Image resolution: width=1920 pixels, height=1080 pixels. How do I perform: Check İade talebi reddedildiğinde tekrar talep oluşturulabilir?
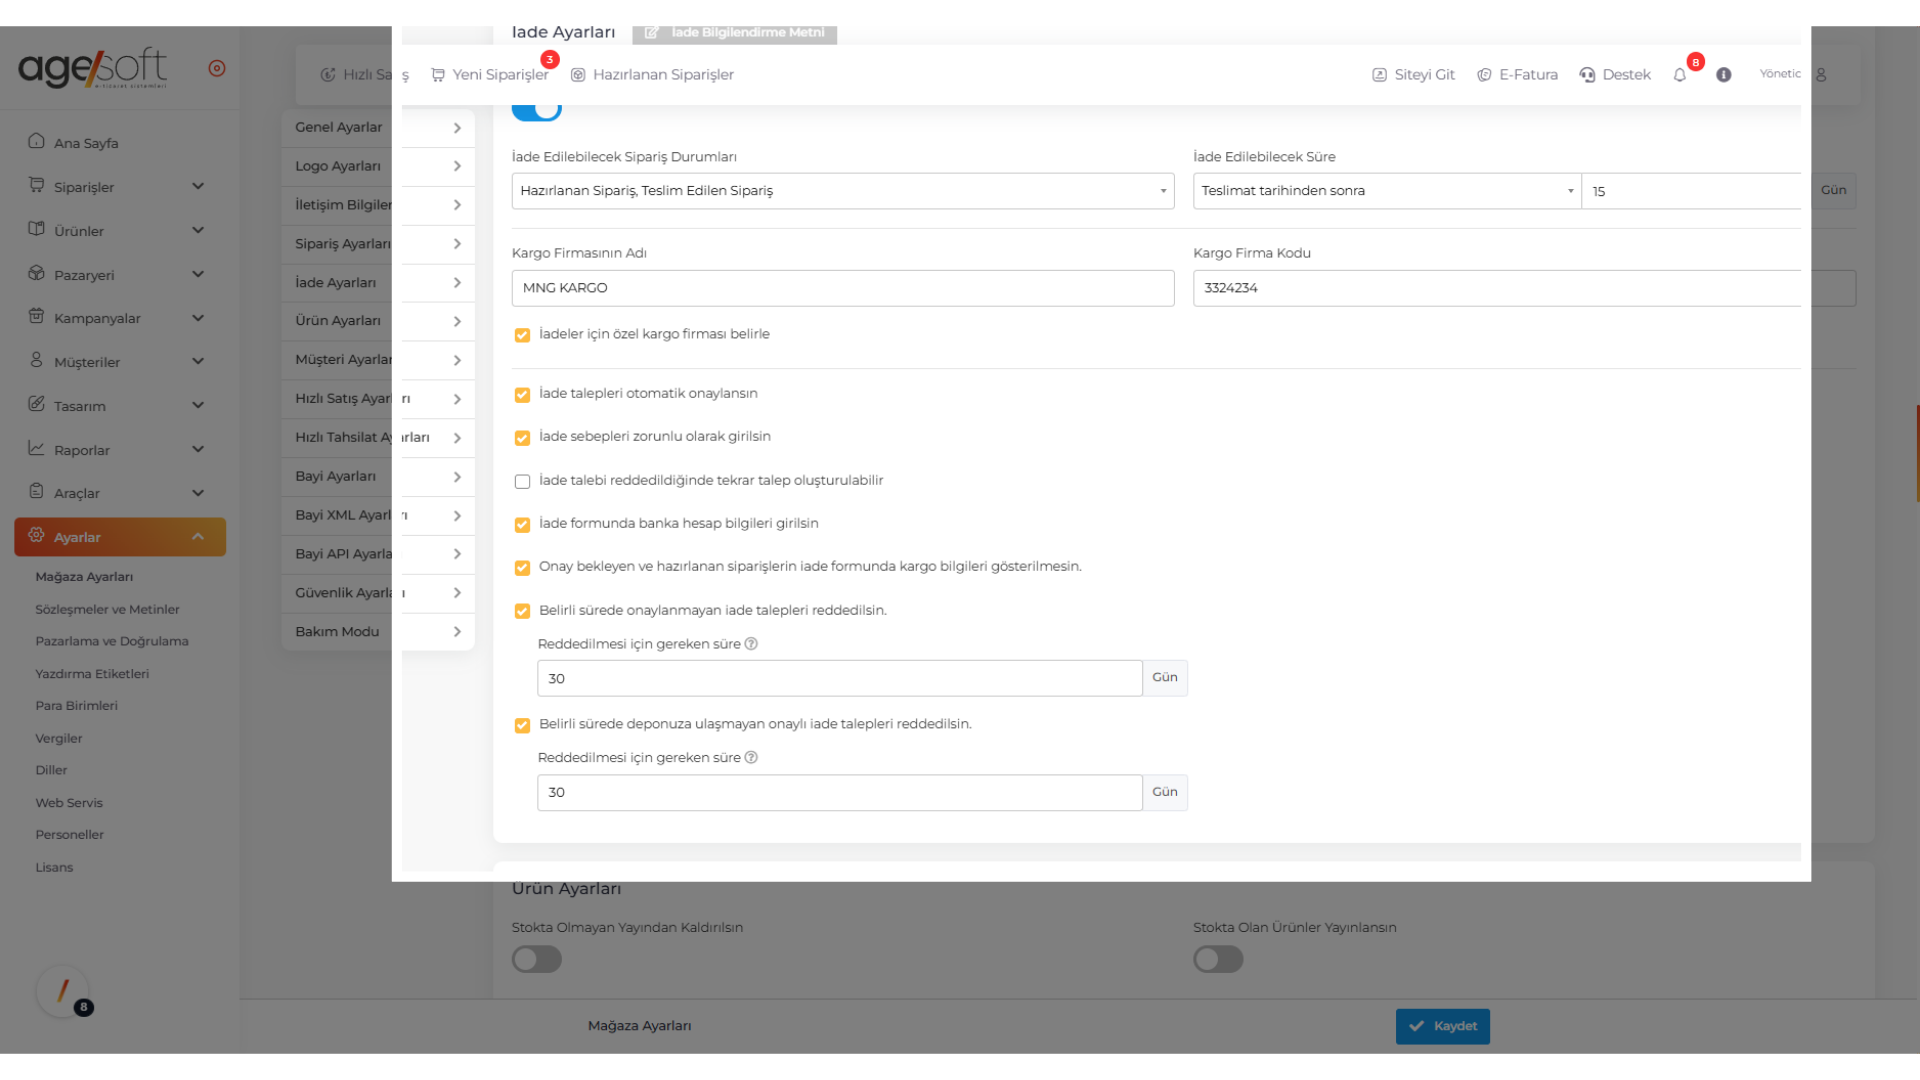pos(522,482)
